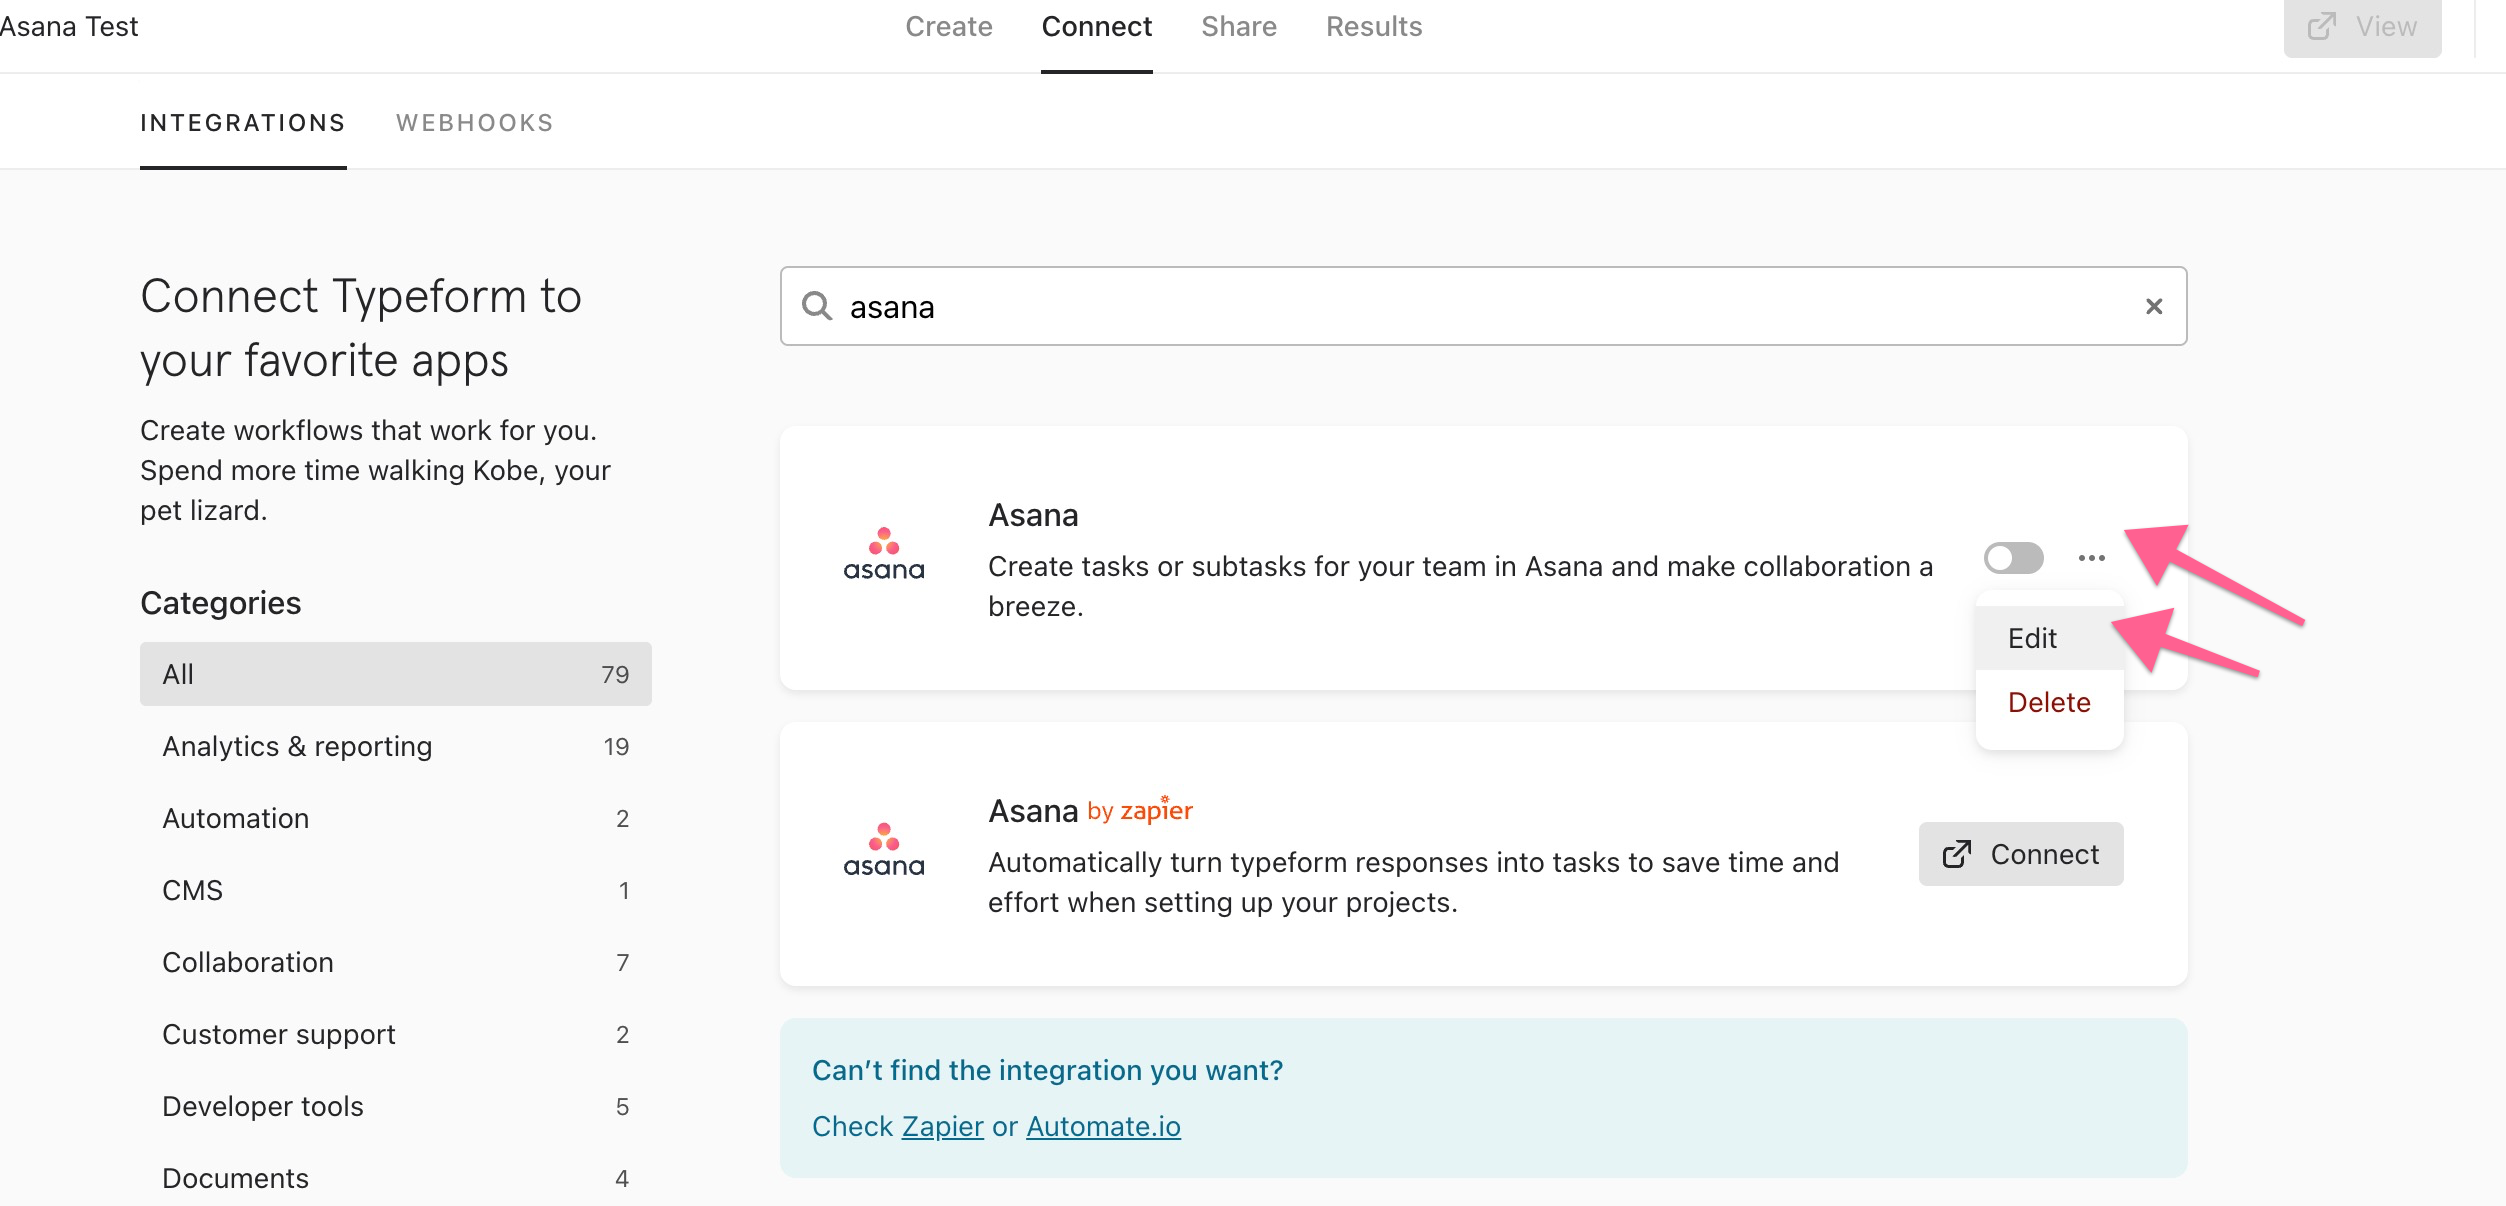Choose Delete from the Asana menu
The image size is (2506, 1206).
click(x=2049, y=702)
